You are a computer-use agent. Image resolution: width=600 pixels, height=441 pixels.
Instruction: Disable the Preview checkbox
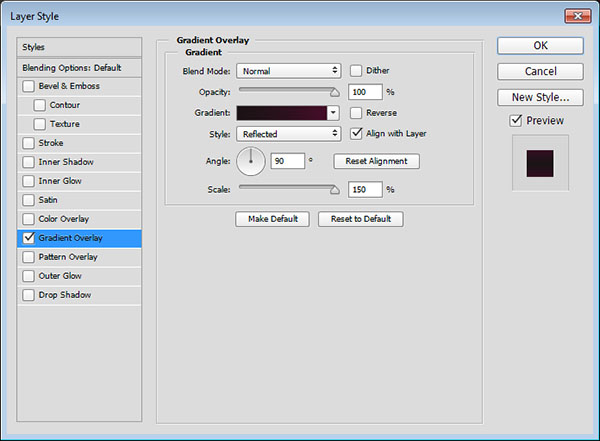[516, 121]
